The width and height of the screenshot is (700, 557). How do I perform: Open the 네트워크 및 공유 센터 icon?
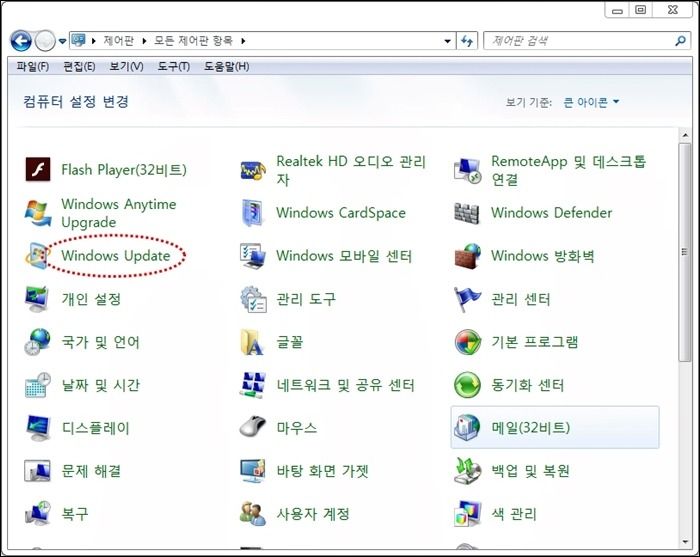pyautogui.click(x=253, y=385)
